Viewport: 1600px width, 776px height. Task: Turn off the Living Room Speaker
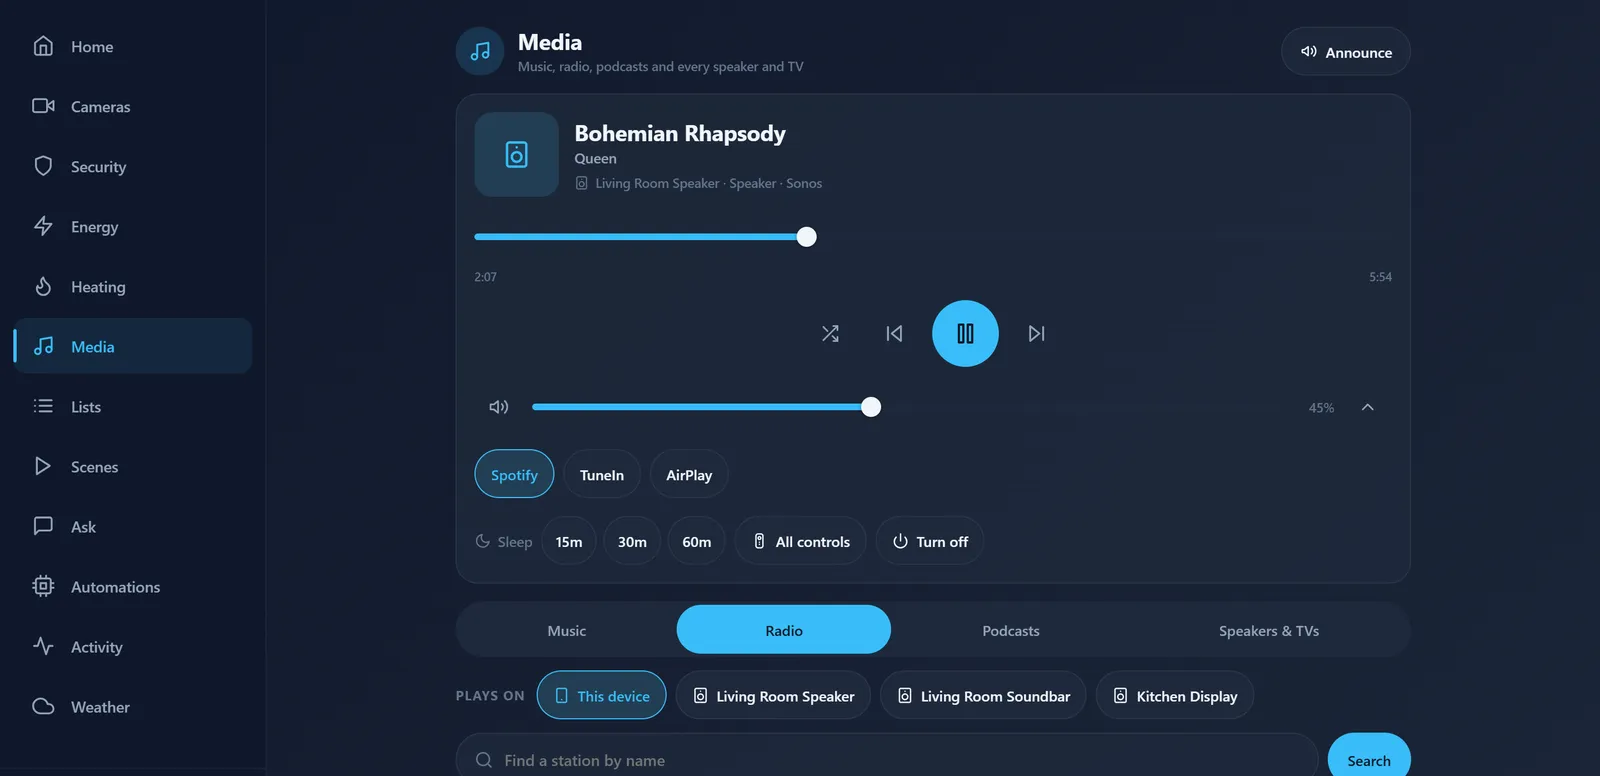click(930, 541)
